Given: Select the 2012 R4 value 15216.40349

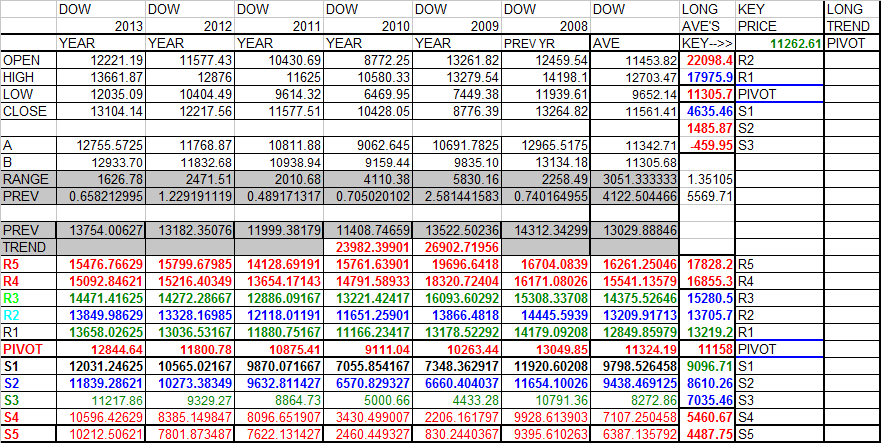Looking at the screenshot, I should (190, 281).
